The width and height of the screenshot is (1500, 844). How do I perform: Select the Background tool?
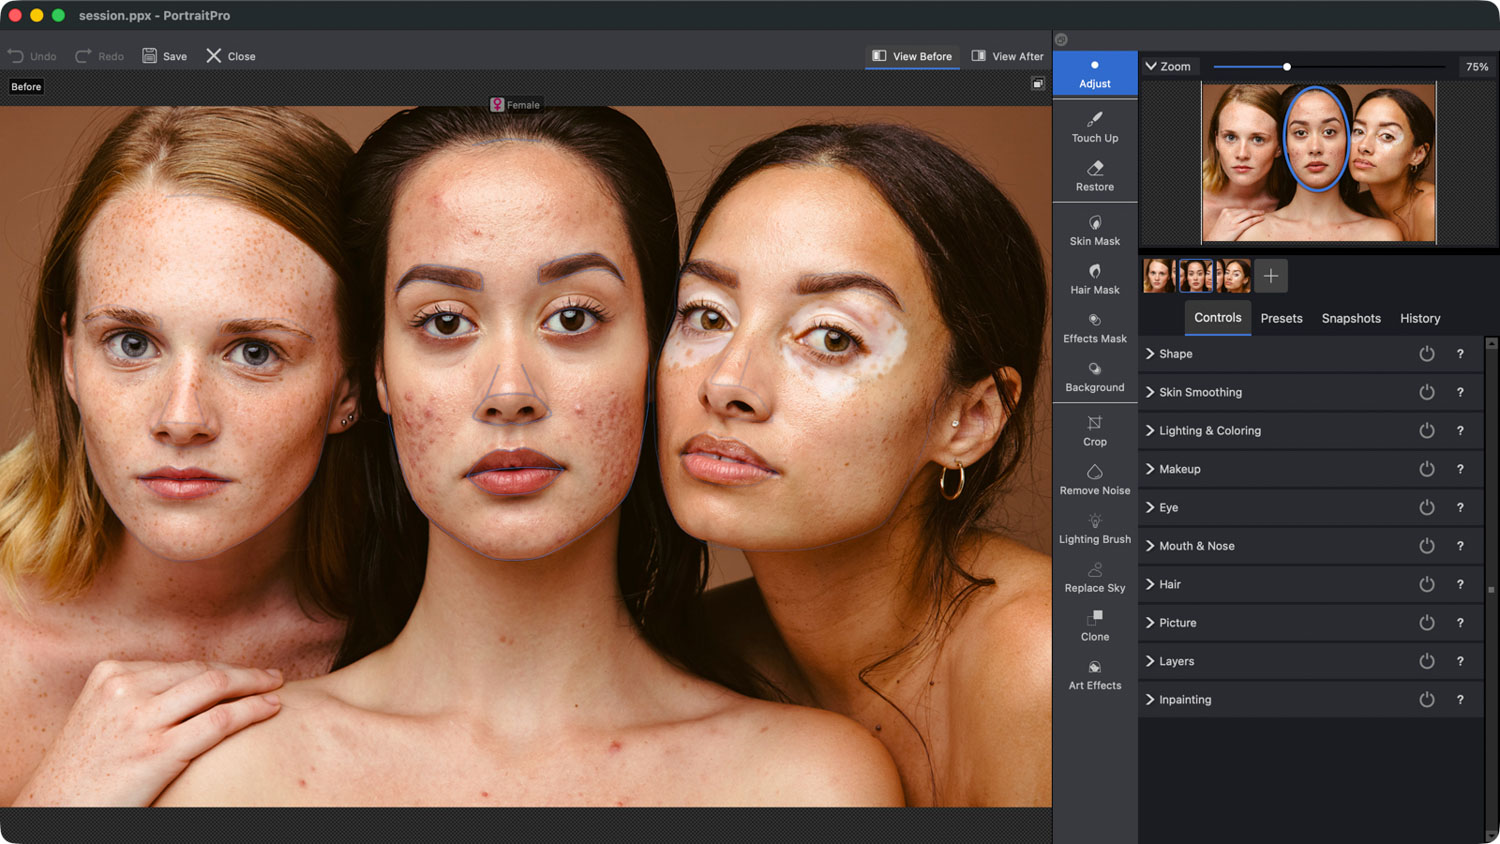[x=1095, y=377]
